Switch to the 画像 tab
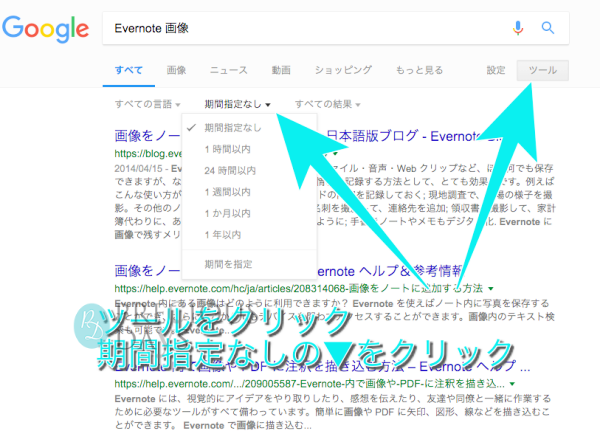Image resolution: width=600 pixels, height=445 pixels. pos(176,70)
